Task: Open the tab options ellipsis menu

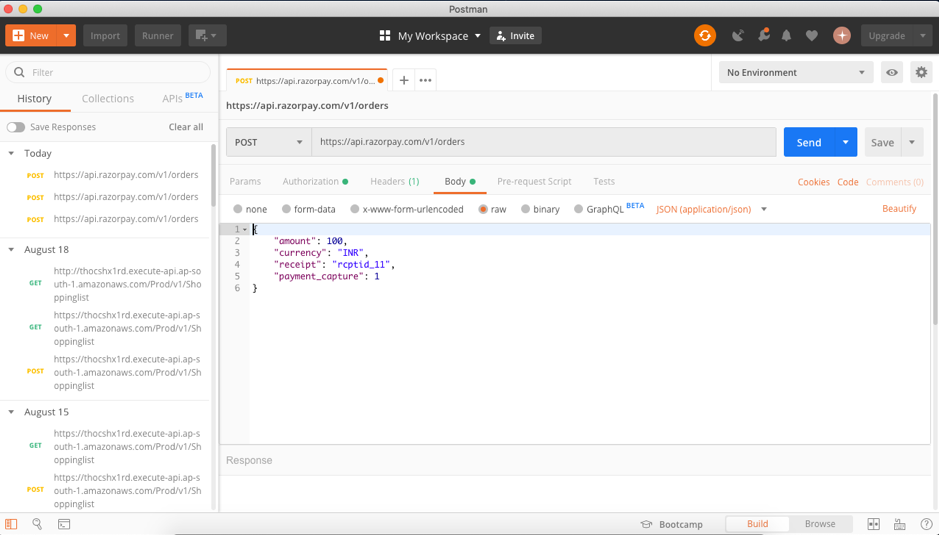Action: pos(425,80)
